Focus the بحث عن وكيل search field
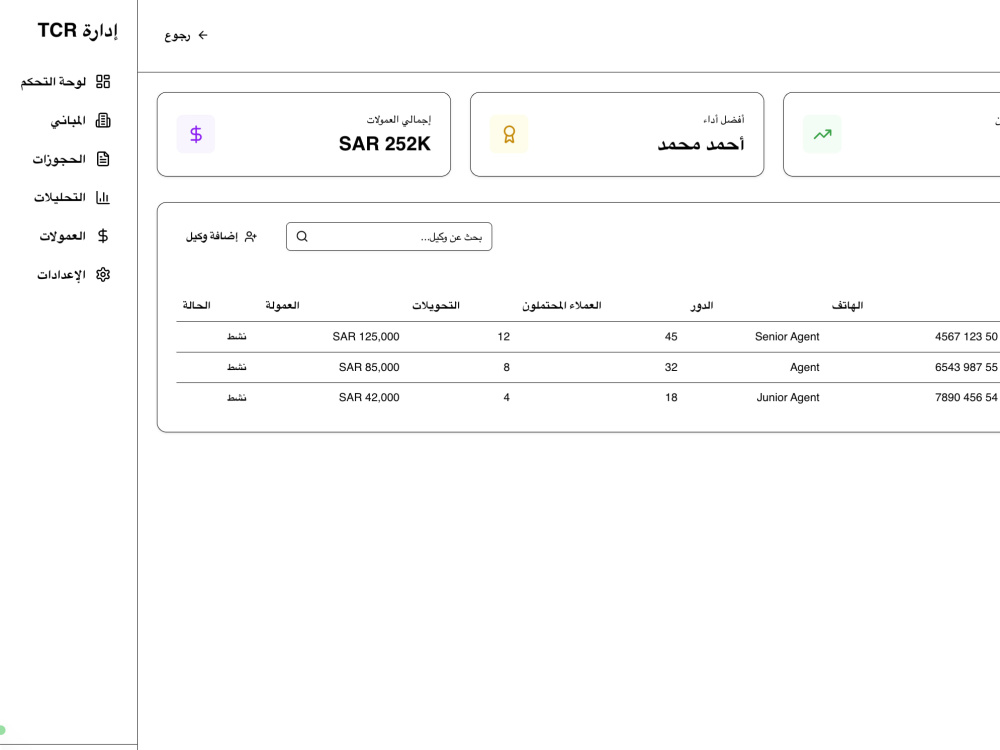Screen dimensions: 1000x750 tap(389, 237)
